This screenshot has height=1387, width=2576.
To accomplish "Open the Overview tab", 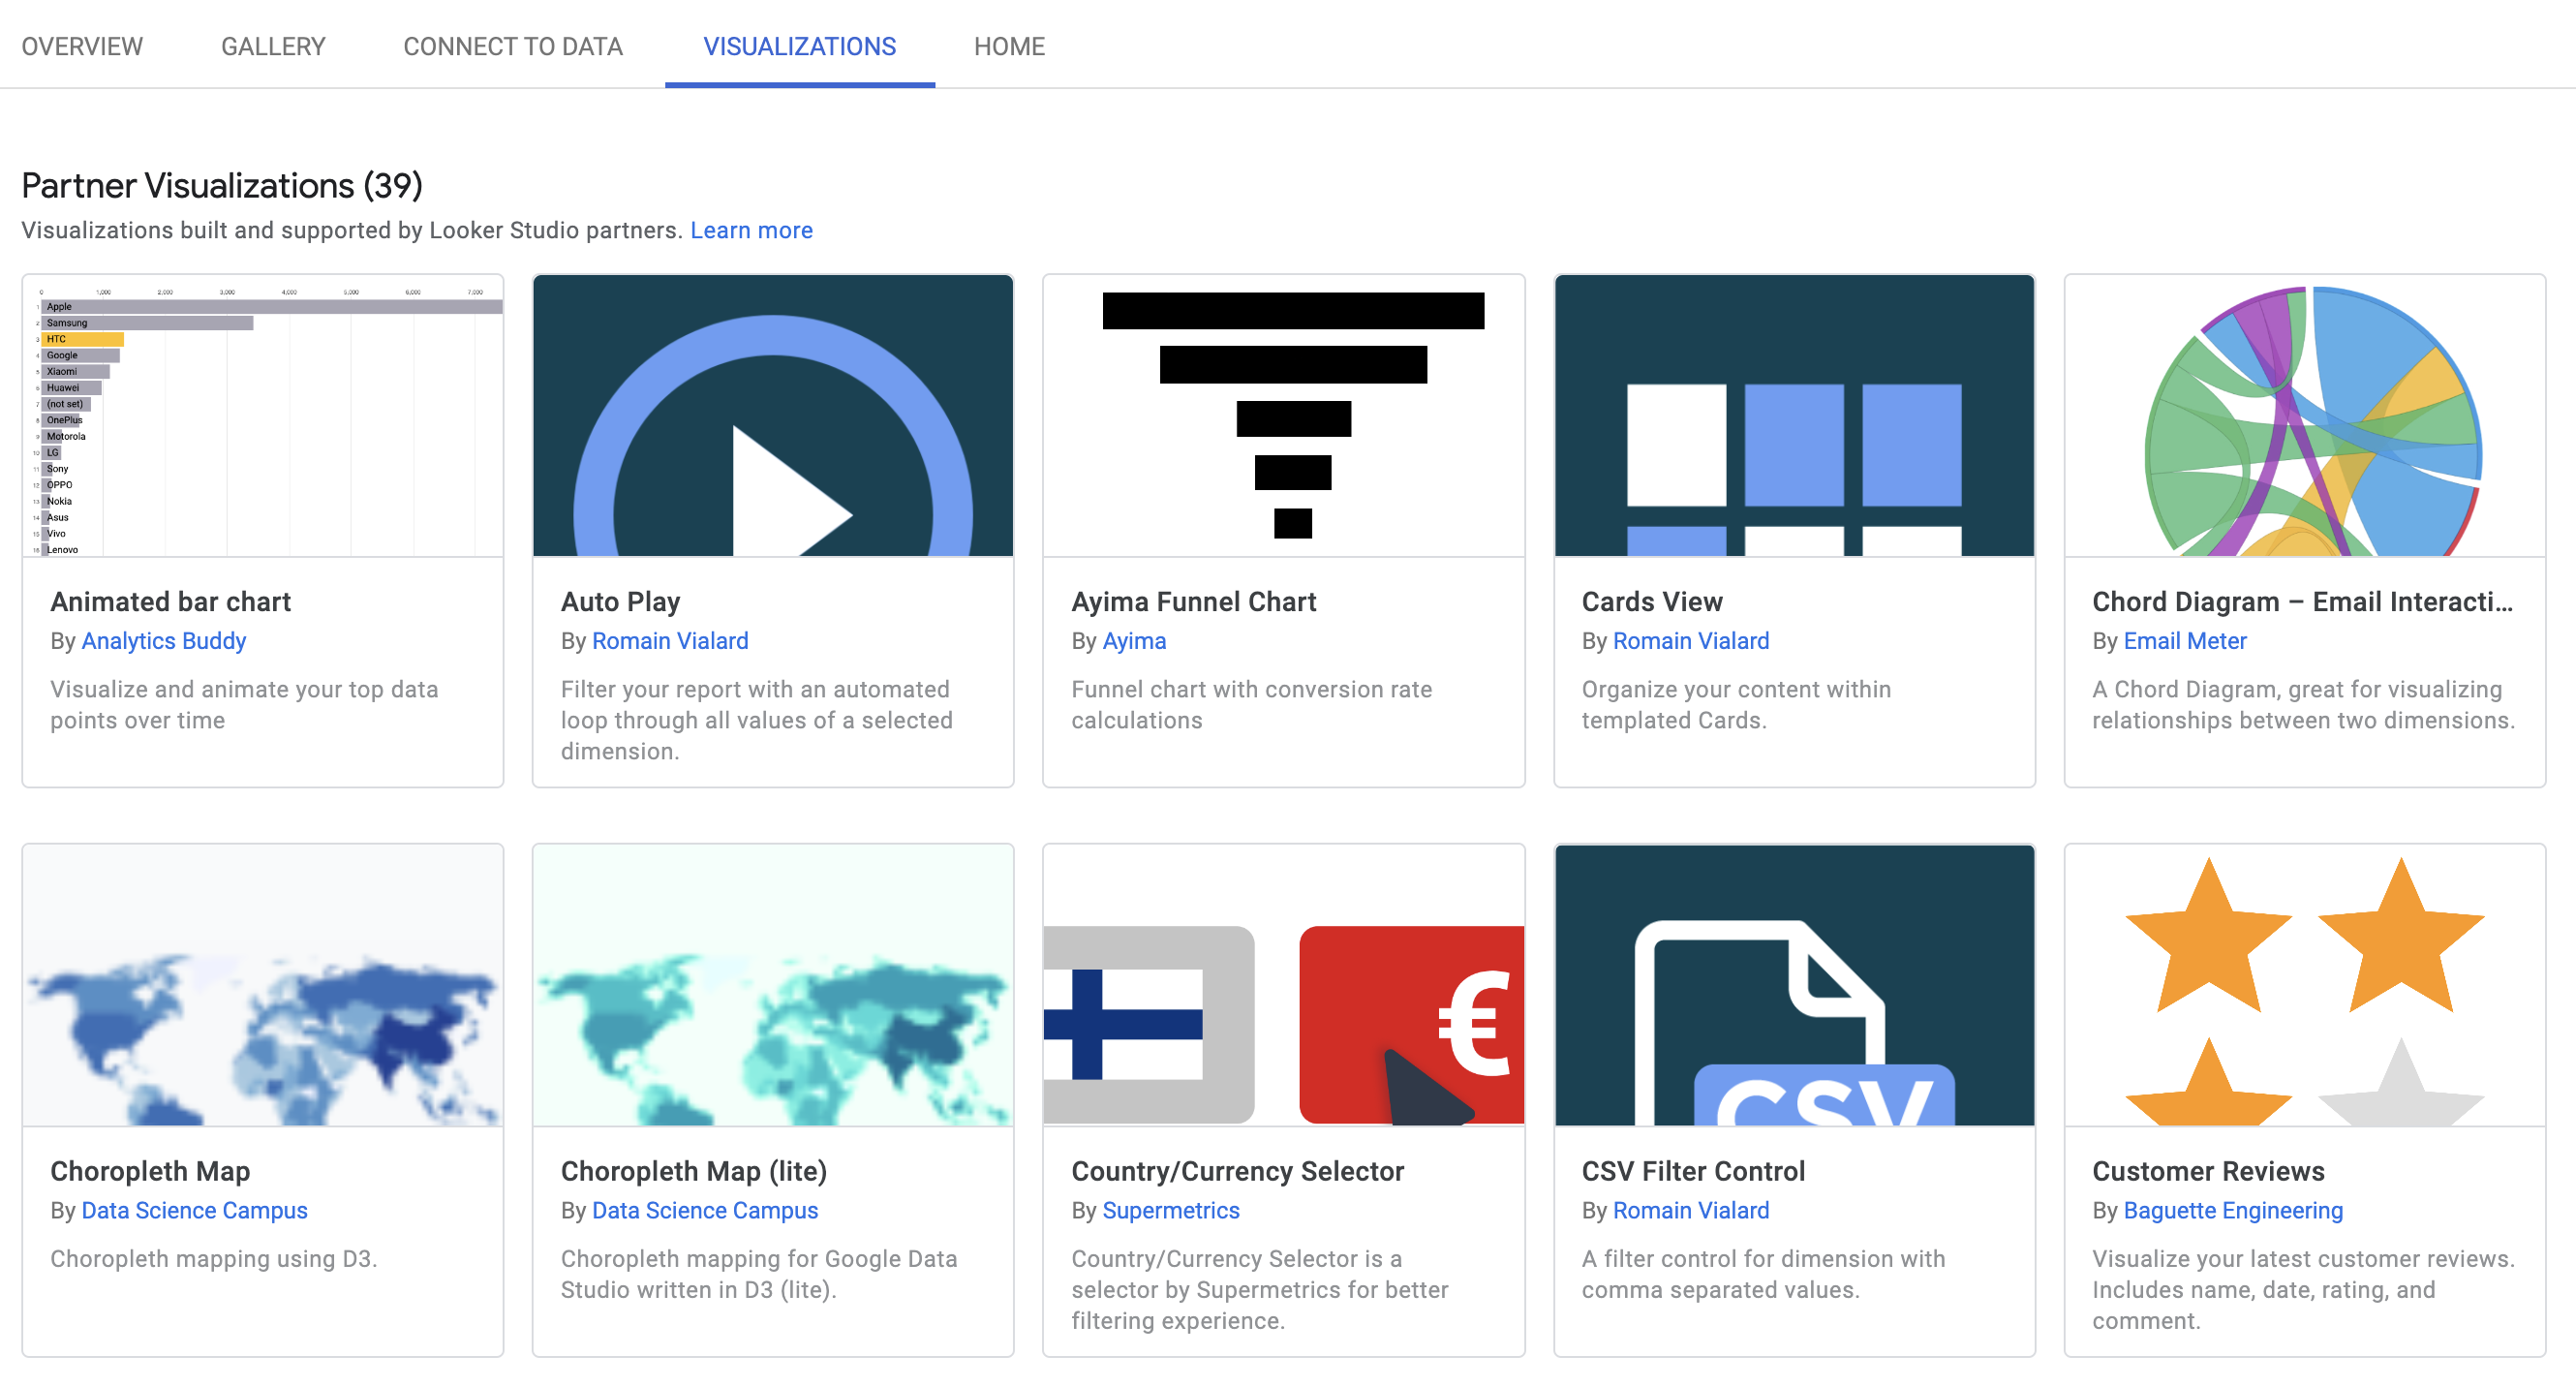I will (82, 46).
